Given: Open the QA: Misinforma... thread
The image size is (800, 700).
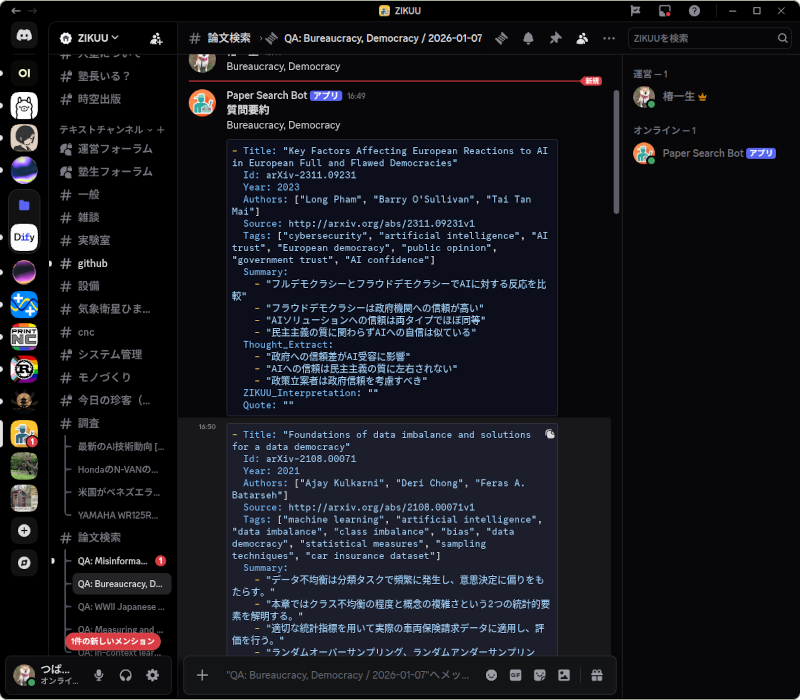Looking at the screenshot, I should [112, 561].
